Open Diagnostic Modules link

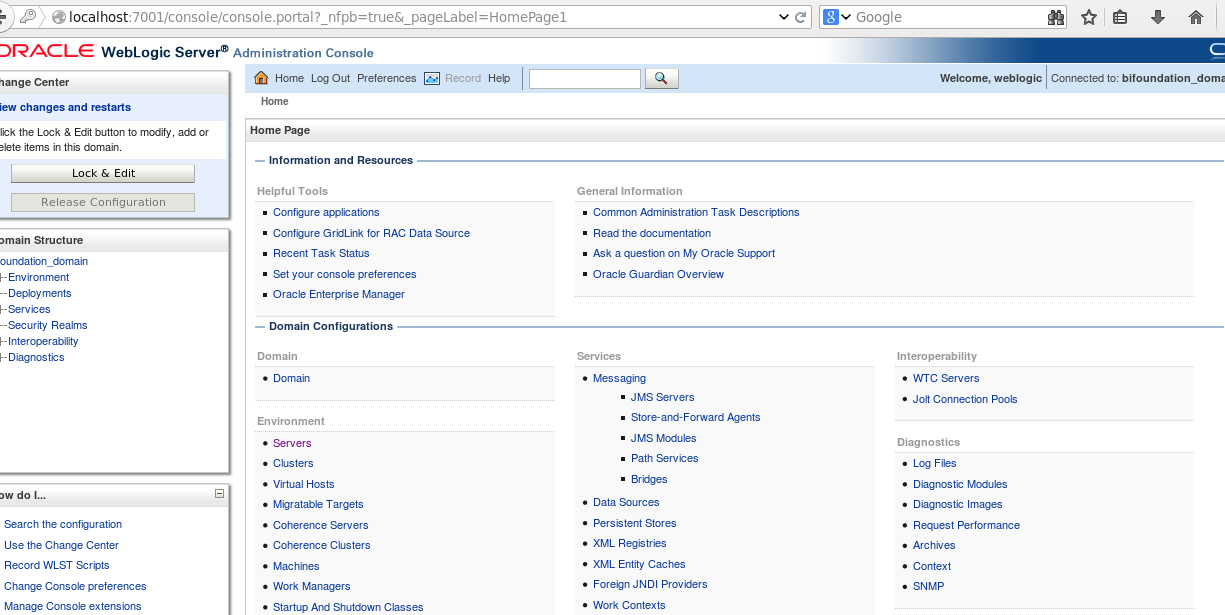click(x=960, y=484)
